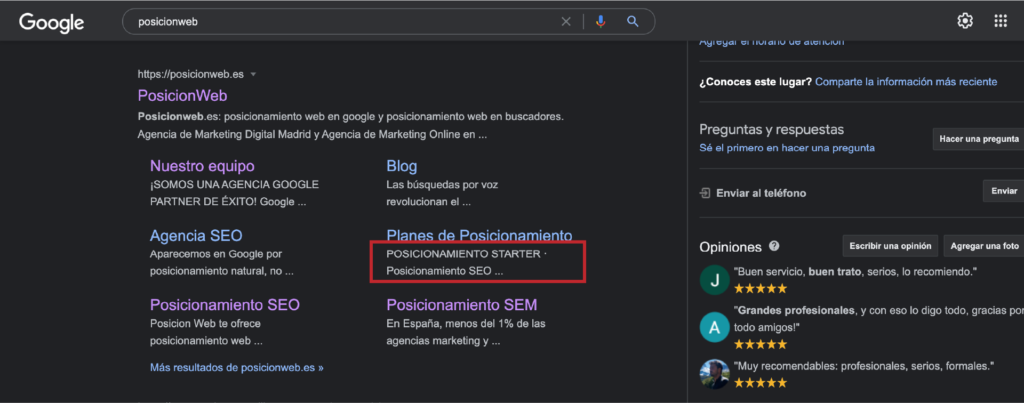Click the https://posicionweb.es URL text
The width and height of the screenshot is (1024, 403).
click(x=191, y=74)
